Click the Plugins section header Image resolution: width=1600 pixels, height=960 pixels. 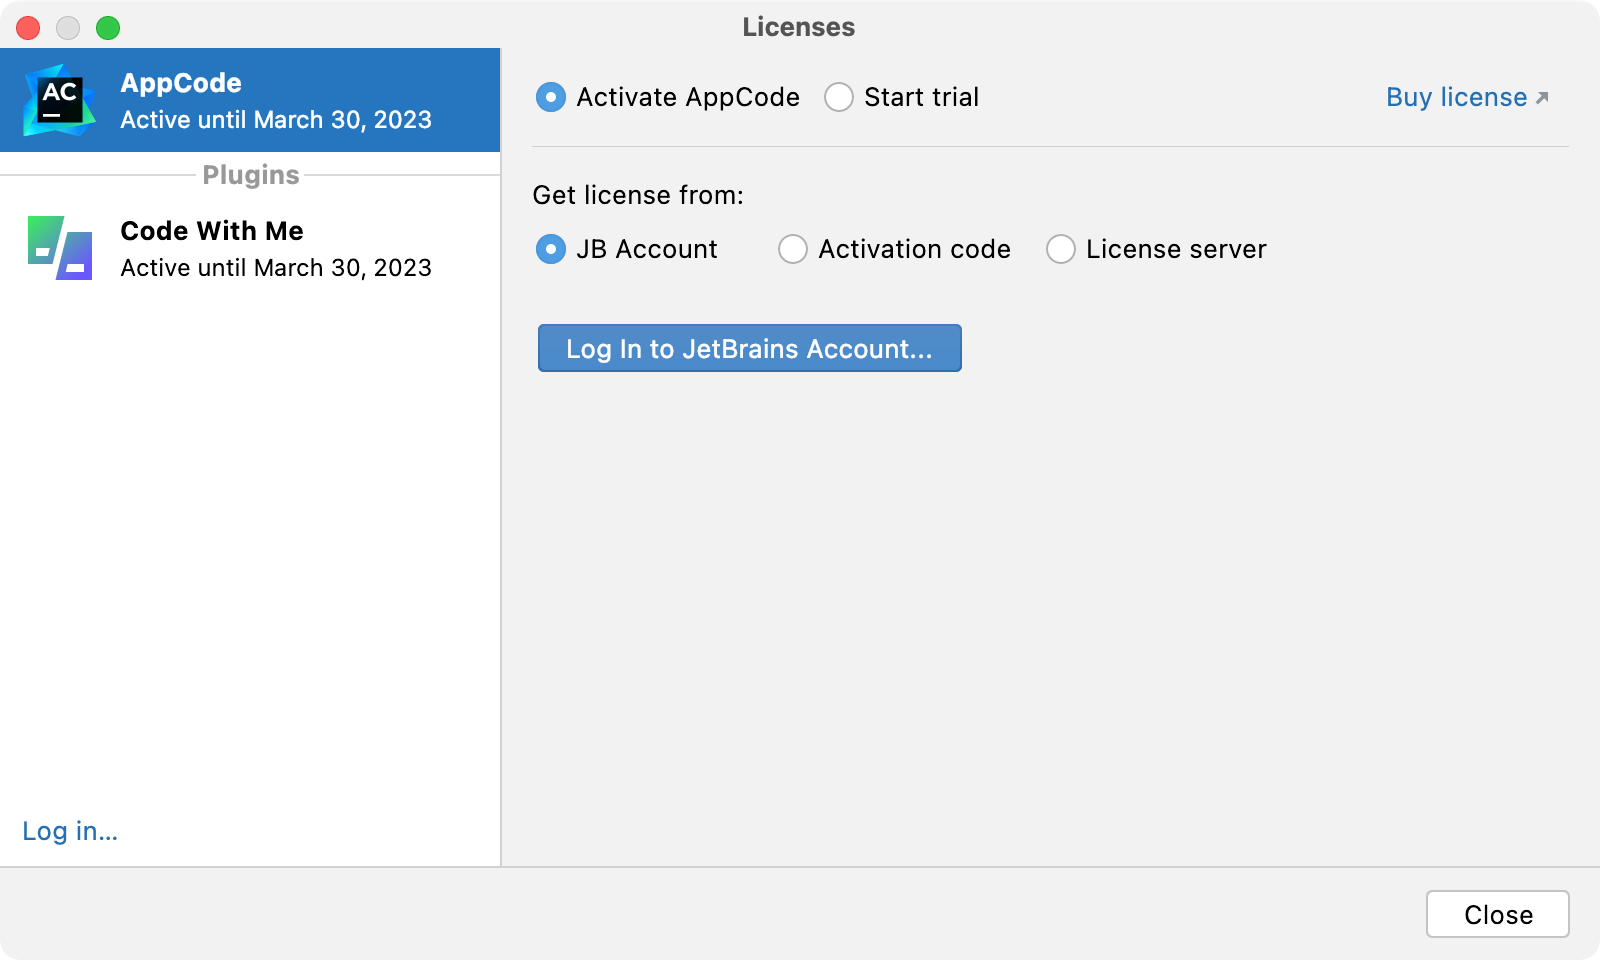pyautogui.click(x=250, y=174)
